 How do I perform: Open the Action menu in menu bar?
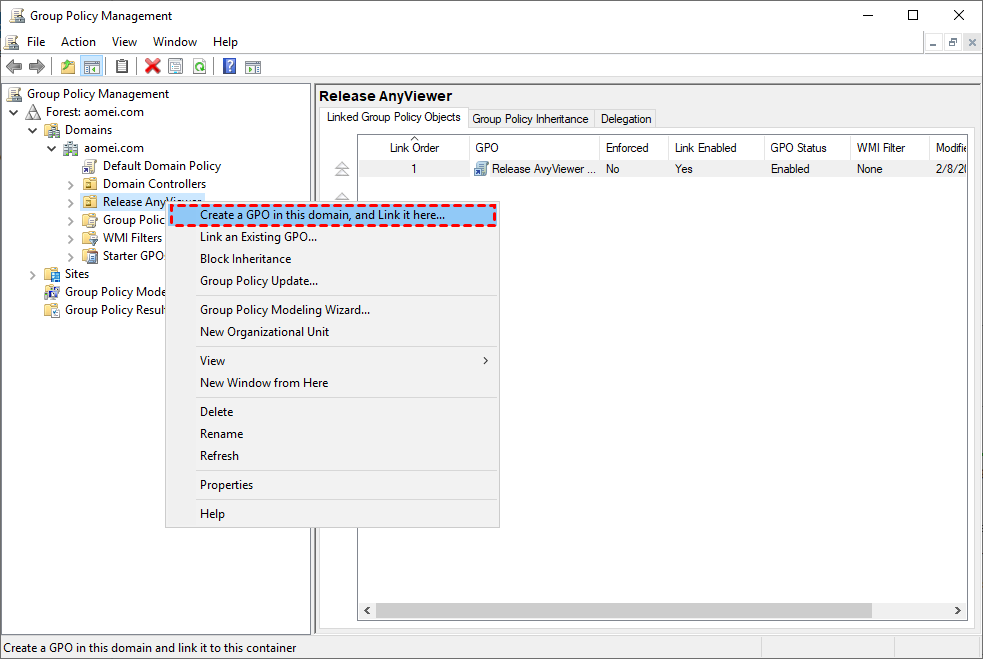78,42
